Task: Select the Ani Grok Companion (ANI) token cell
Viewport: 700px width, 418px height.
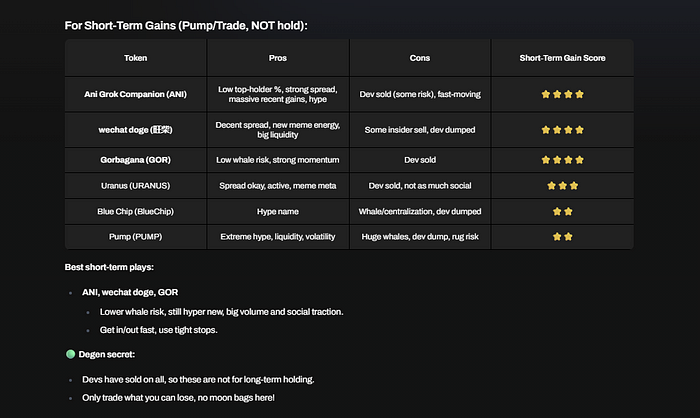Action: click(x=136, y=94)
